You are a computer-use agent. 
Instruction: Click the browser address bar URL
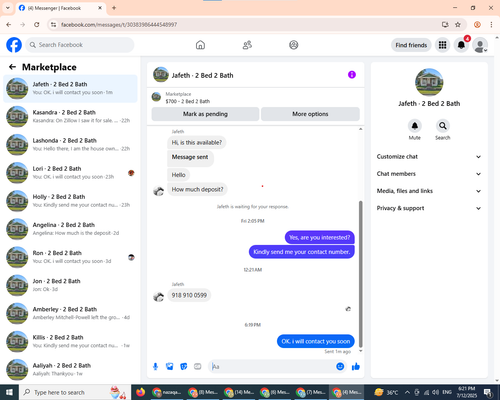(x=119, y=25)
